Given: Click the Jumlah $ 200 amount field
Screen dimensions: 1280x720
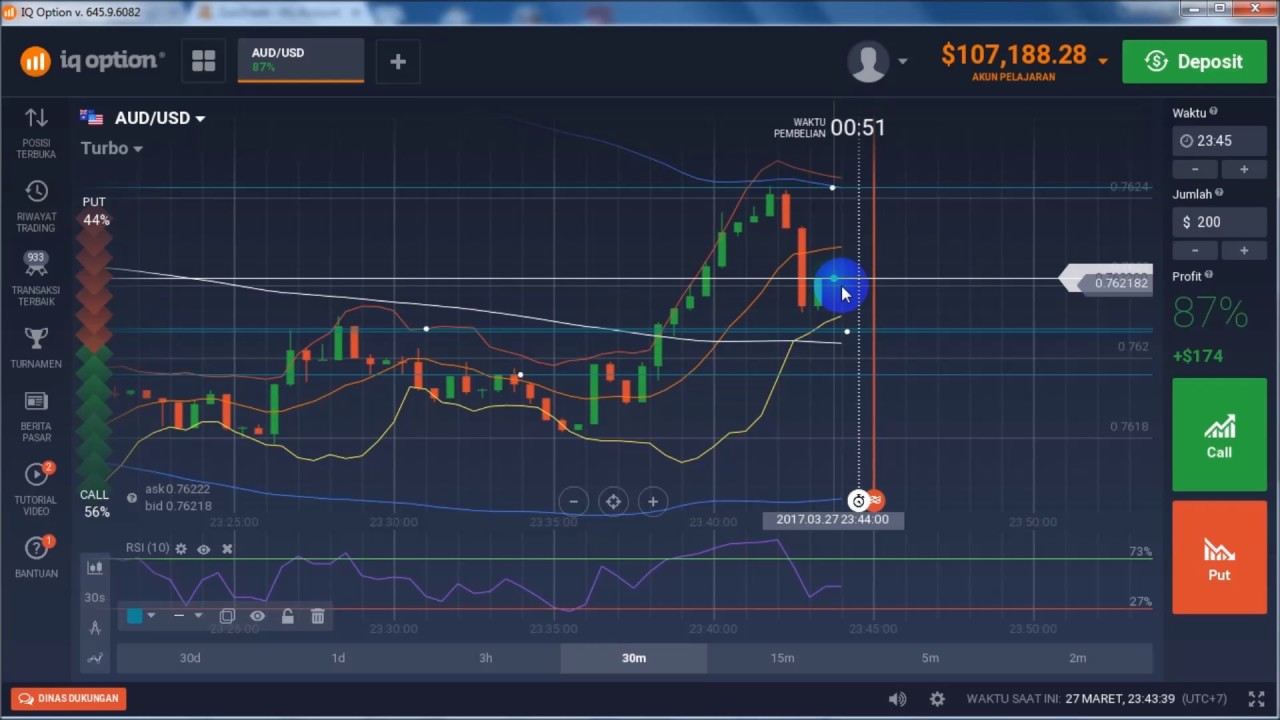Looking at the screenshot, I should (x=1219, y=222).
